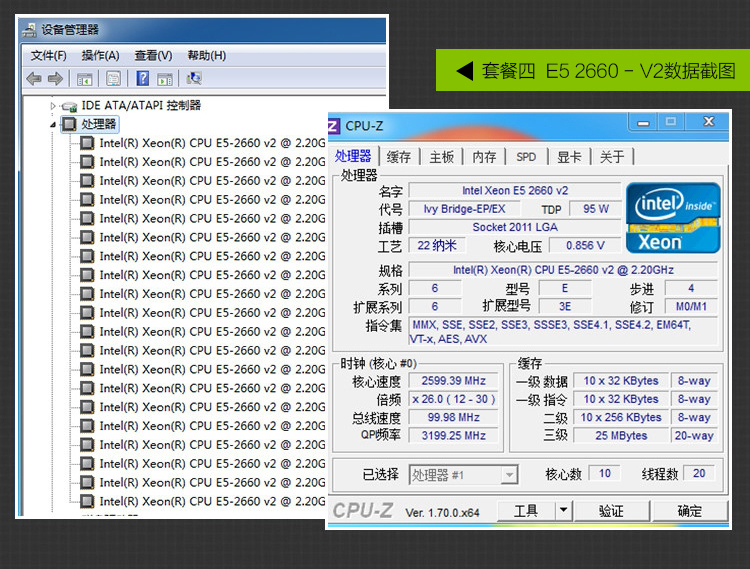Click the 工艺 value 22 纳米
Screen dimensions: 750x569
click(437, 246)
